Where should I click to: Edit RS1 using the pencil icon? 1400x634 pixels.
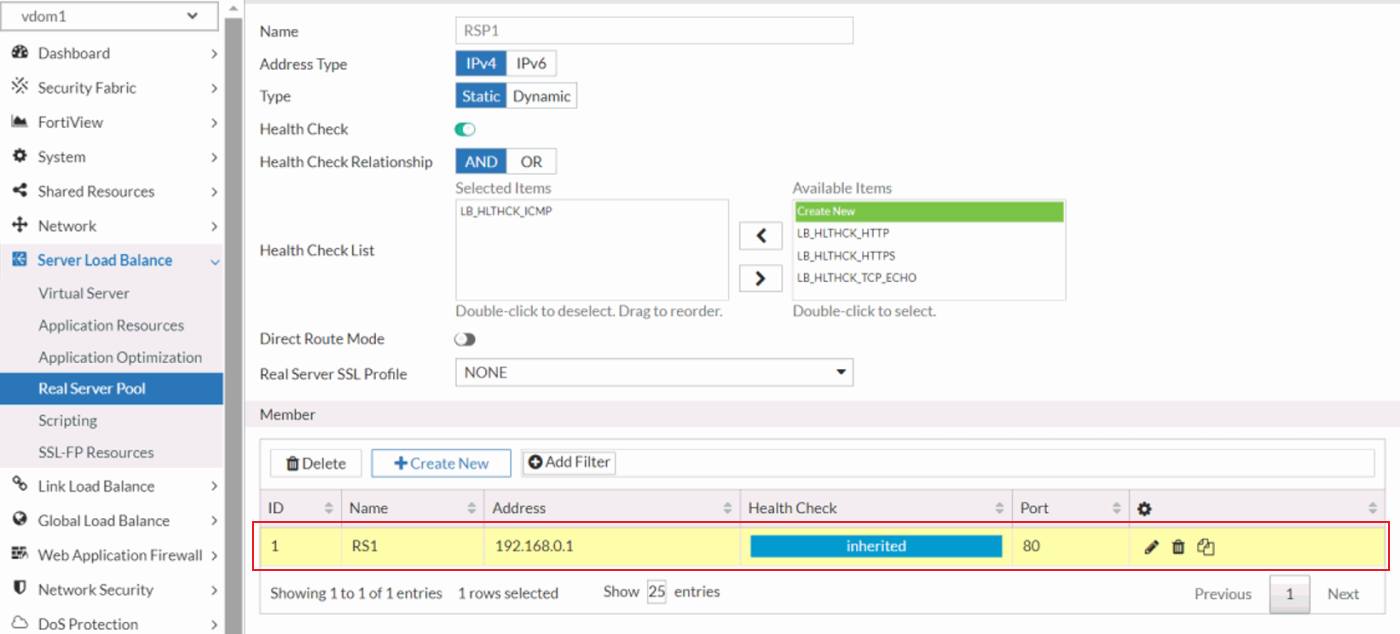pyautogui.click(x=1151, y=546)
